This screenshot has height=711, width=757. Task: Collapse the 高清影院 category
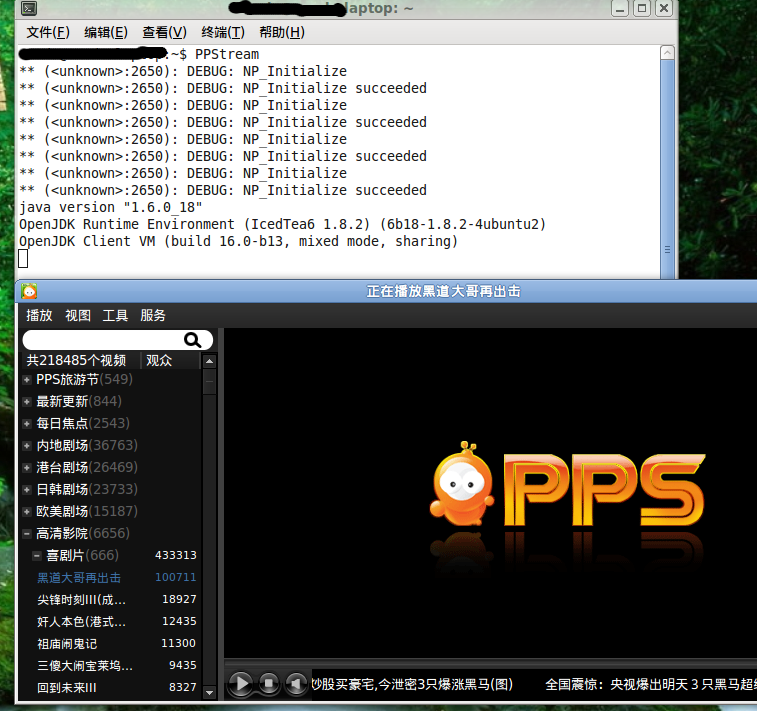click(x=27, y=534)
